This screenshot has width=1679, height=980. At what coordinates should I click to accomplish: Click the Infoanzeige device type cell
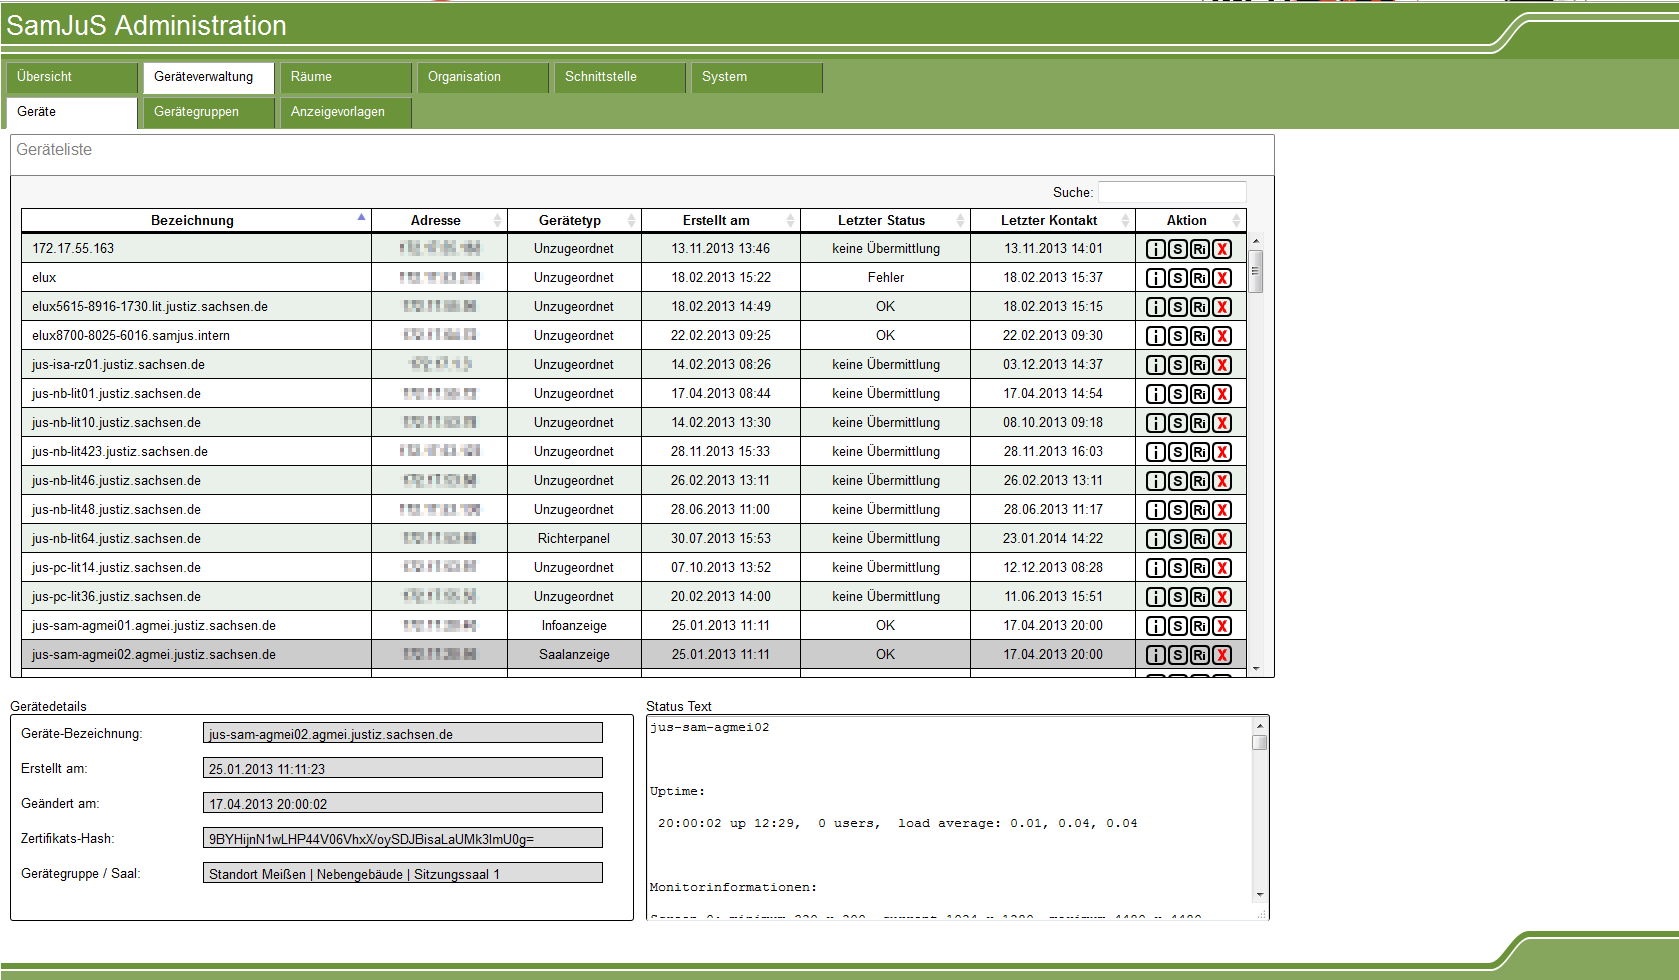pyautogui.click(x=574, y=626)
